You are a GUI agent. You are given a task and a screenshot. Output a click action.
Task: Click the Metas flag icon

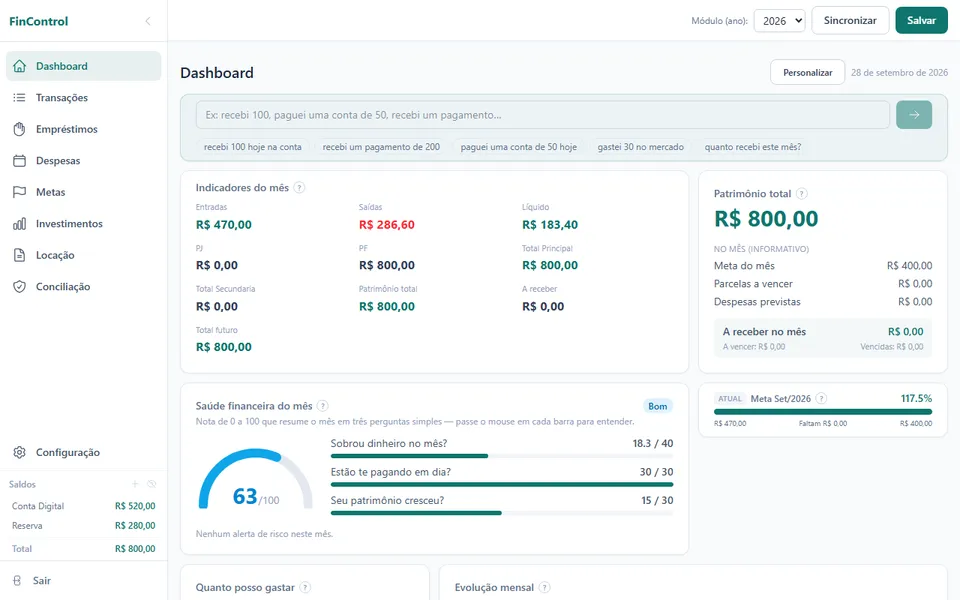[x=20, y=192]
